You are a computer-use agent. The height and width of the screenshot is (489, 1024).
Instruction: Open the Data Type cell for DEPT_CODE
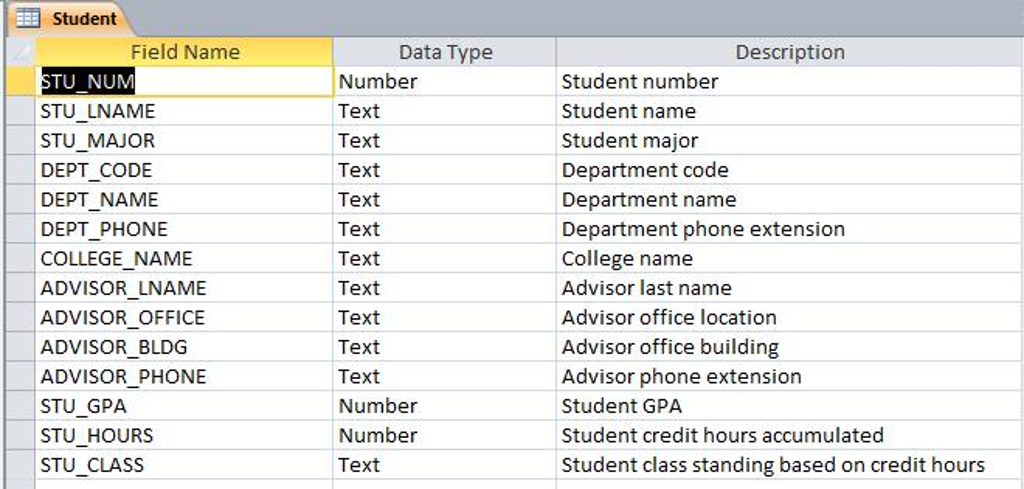[445, 170]
